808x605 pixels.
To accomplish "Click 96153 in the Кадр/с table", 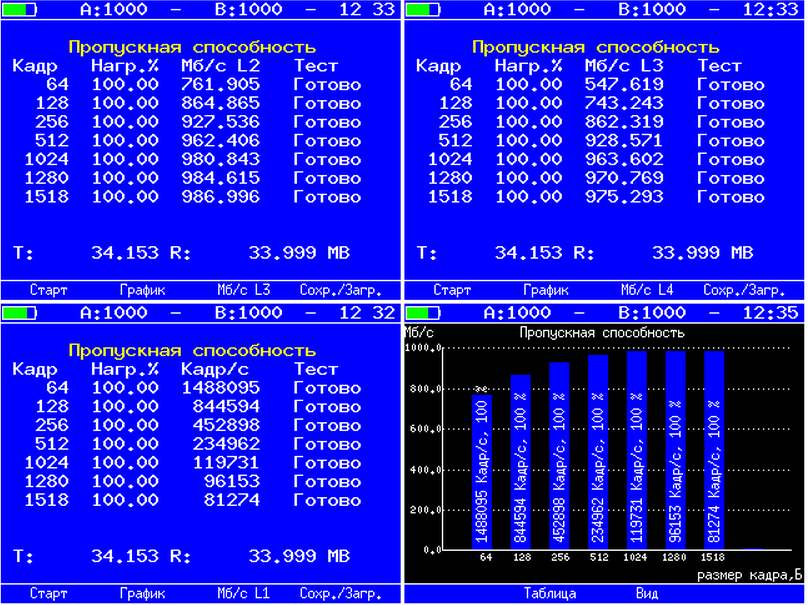I will (x=232, y=482).
